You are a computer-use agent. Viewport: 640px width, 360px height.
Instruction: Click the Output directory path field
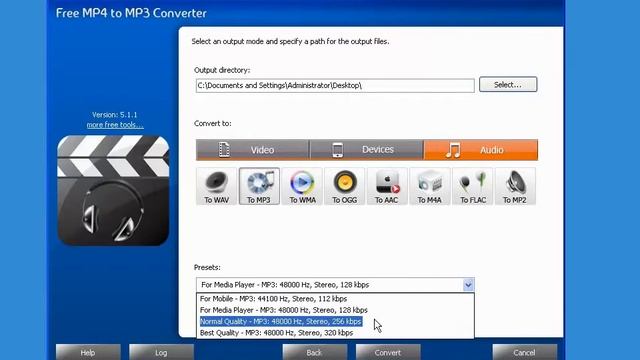pos(335,85)
